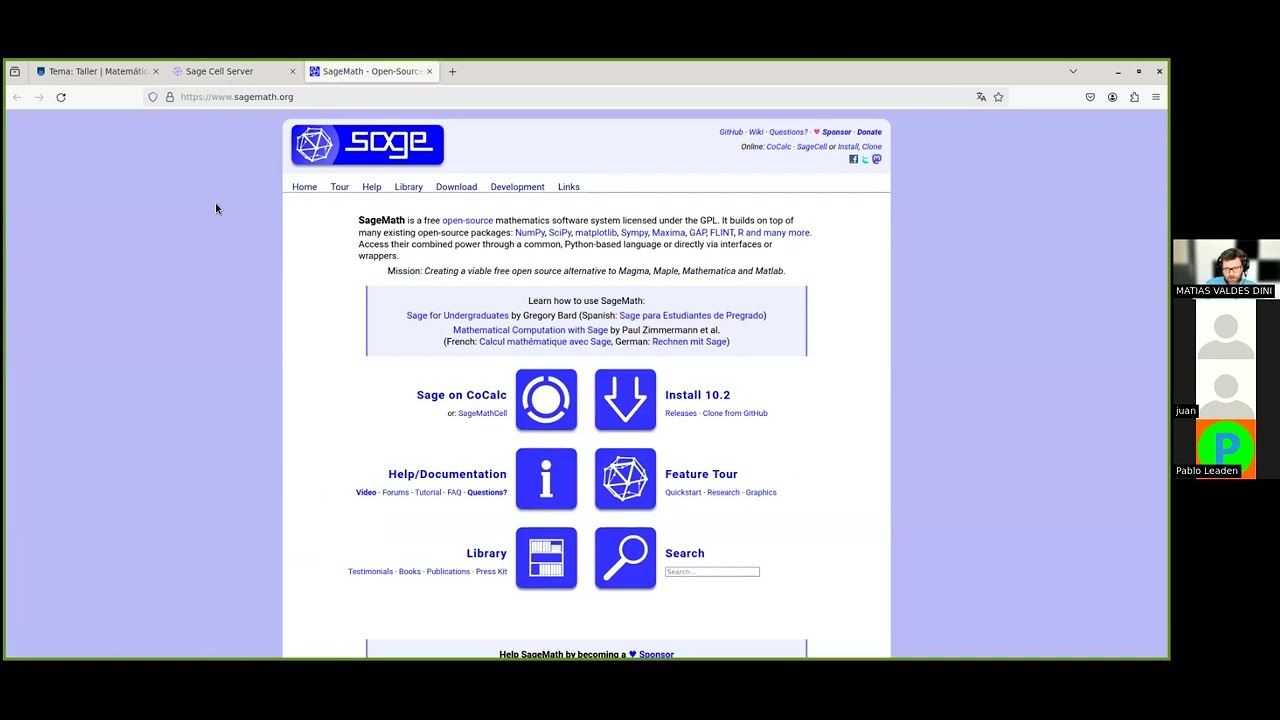Go forward using browser forward arrow
The image size is (1280, 720).
pos(39,97)
